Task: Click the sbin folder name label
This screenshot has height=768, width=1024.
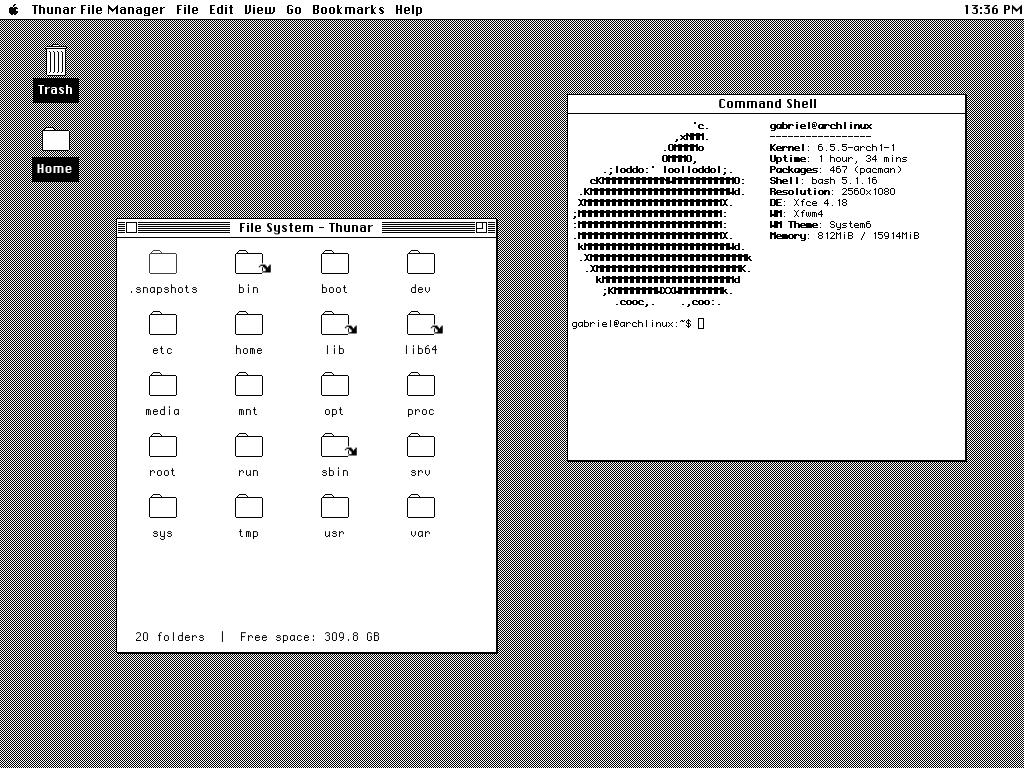Action: pyautogui.click(x=334, y=472)
